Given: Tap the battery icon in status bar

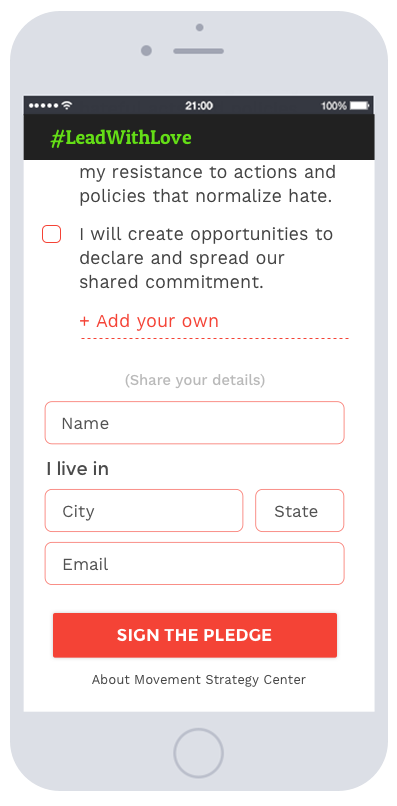Looking at the screenshot, I should point(359,105).
